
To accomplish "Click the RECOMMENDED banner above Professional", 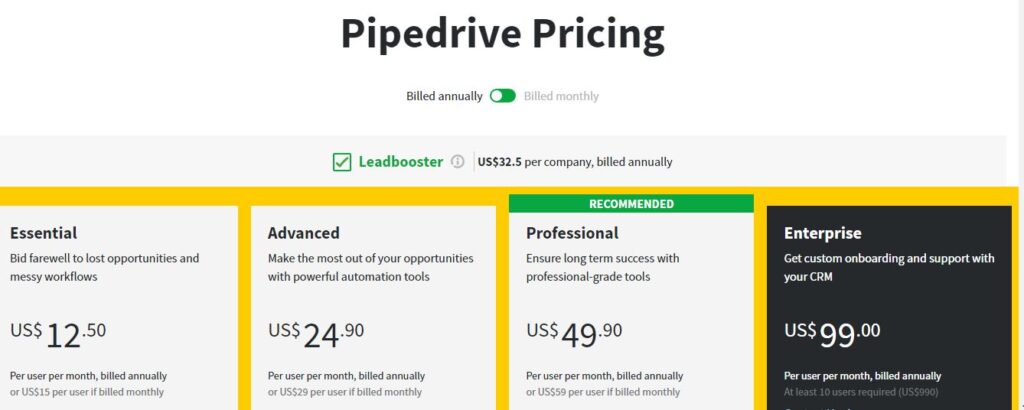I will (x=631, y=204).
